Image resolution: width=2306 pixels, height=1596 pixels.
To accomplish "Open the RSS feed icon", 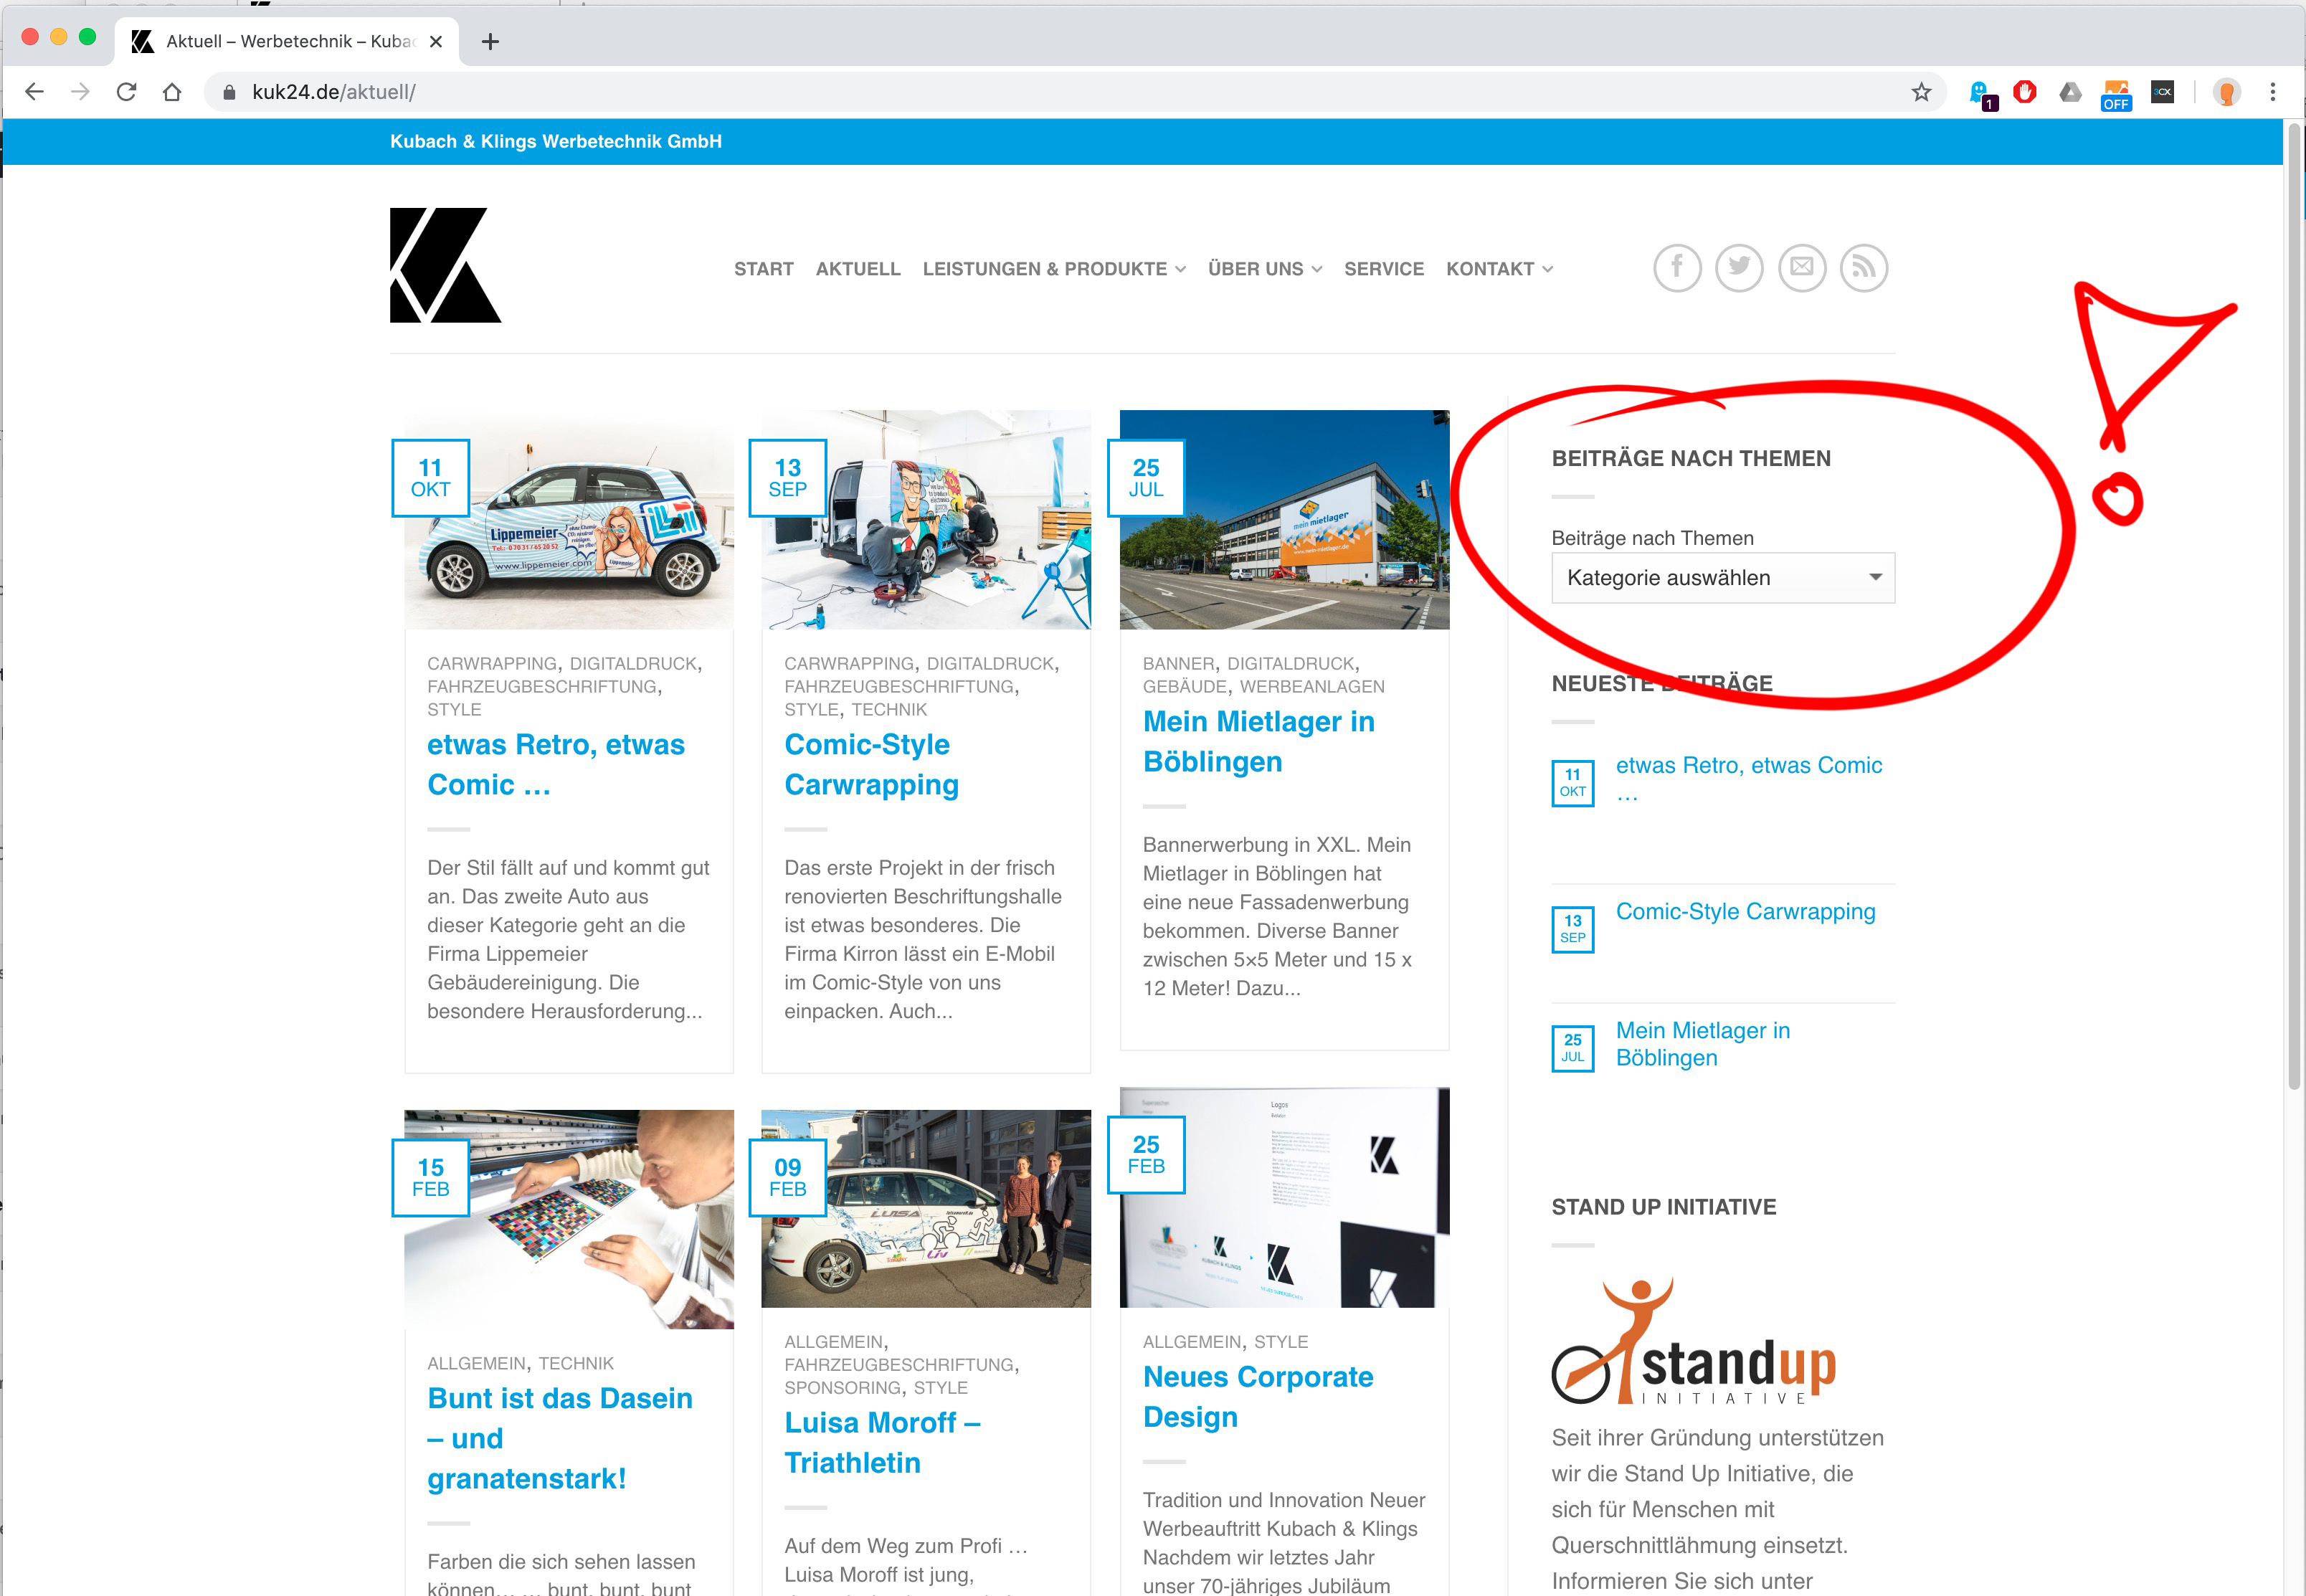I will point(1864,268).
